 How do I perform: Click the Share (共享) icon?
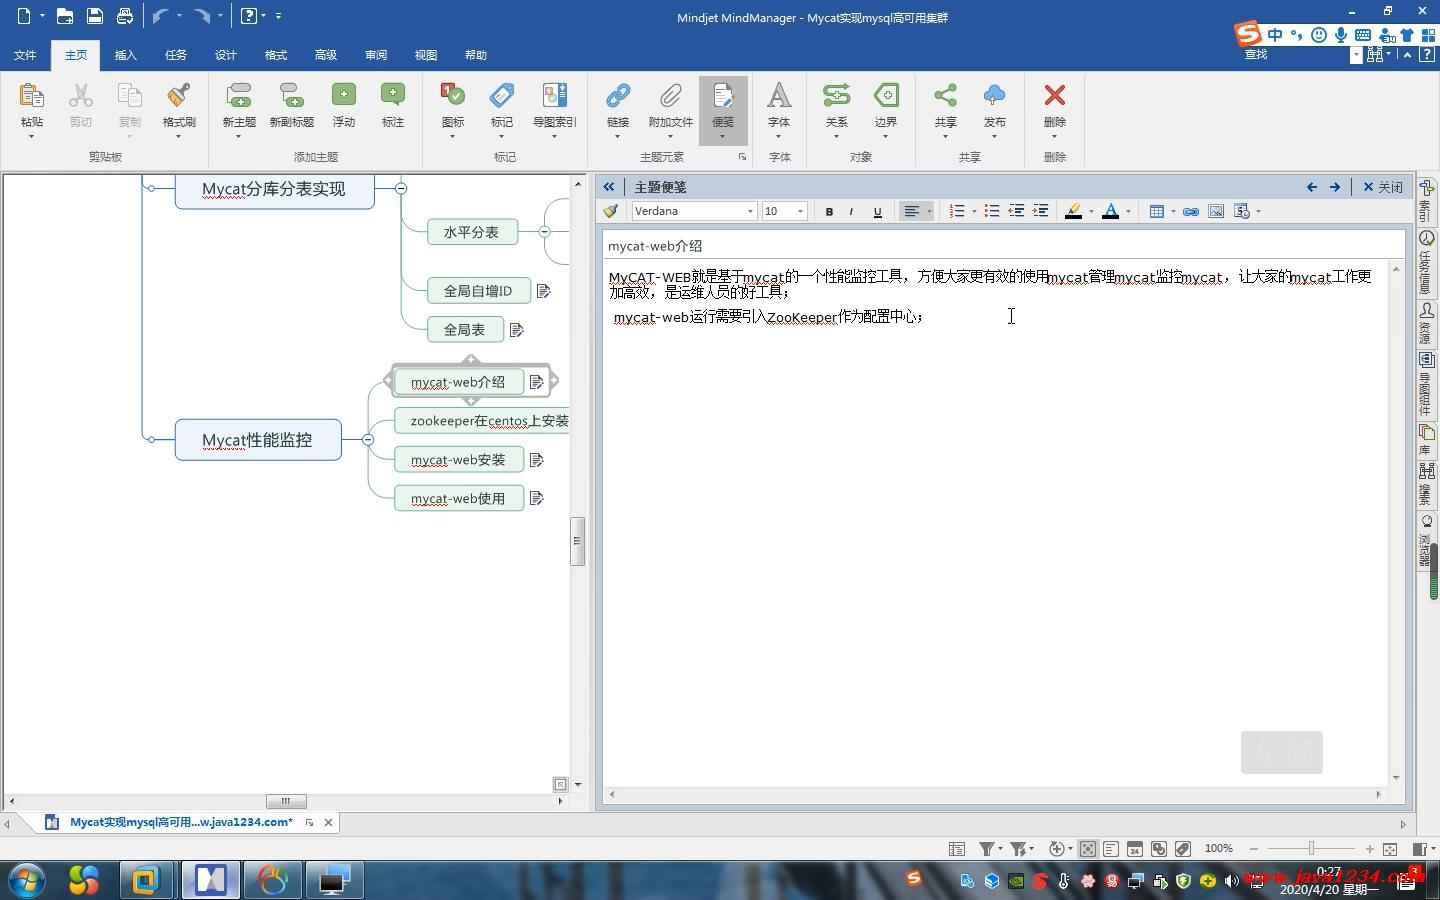[945, 96]
